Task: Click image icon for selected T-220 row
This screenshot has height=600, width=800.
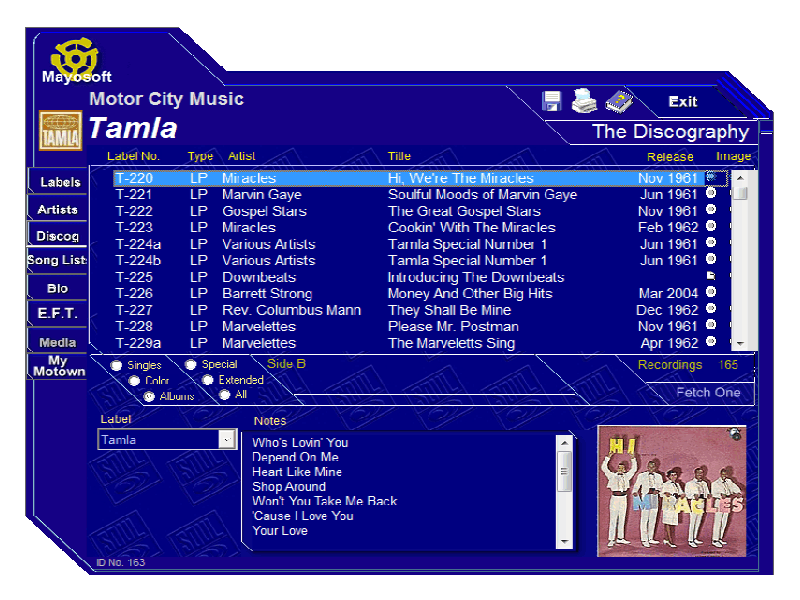Action: [713, 177]
